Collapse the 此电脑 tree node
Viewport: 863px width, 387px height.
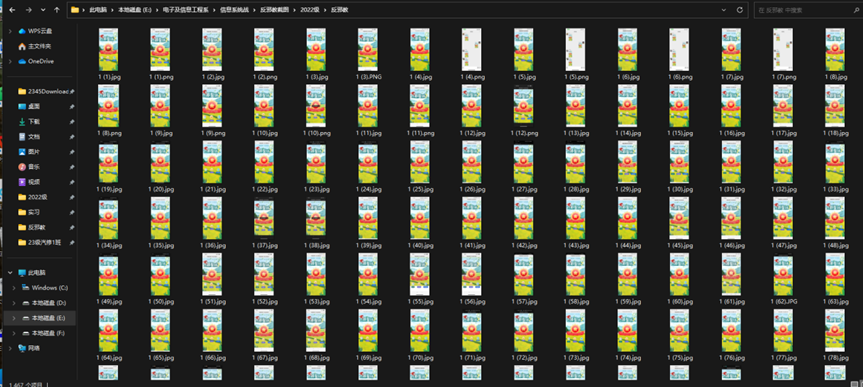point(10,272)
